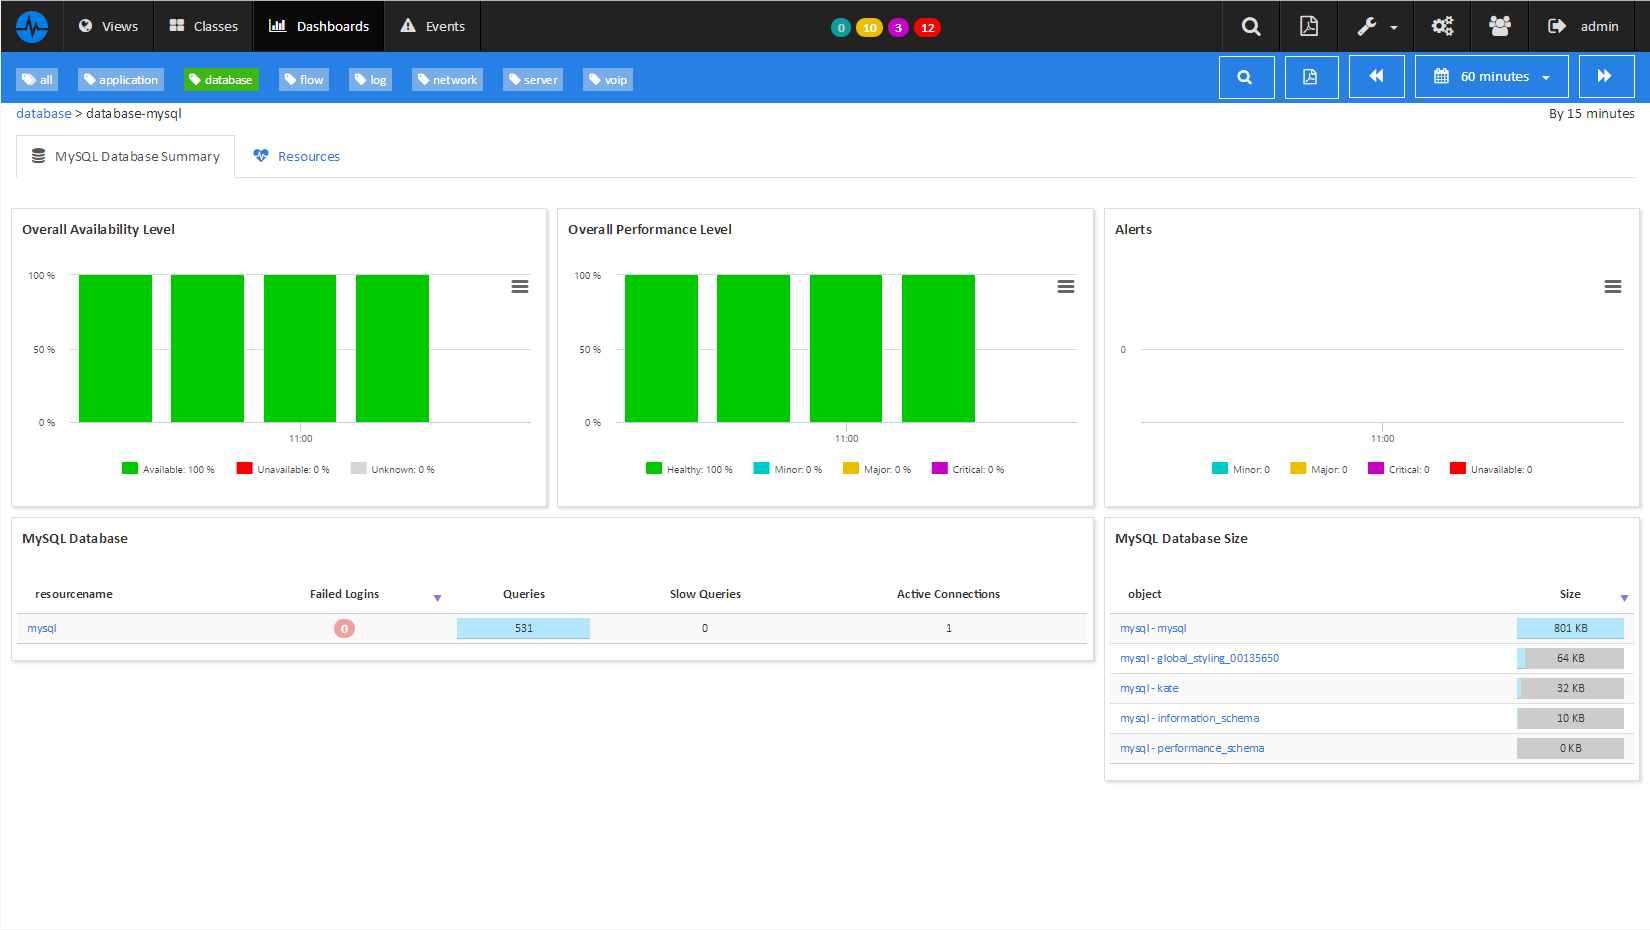
Task: Export the dashboard as PDF
Action: tap(1309, 26)
